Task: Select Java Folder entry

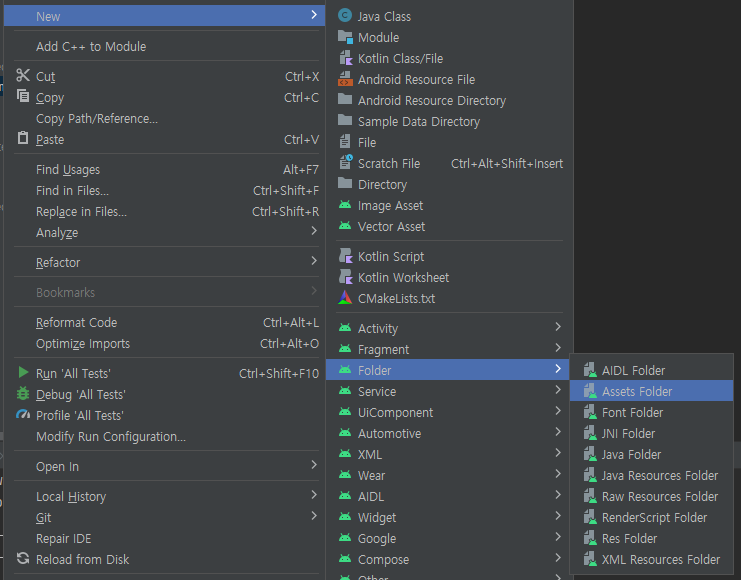Action: (x=651, y=454)
